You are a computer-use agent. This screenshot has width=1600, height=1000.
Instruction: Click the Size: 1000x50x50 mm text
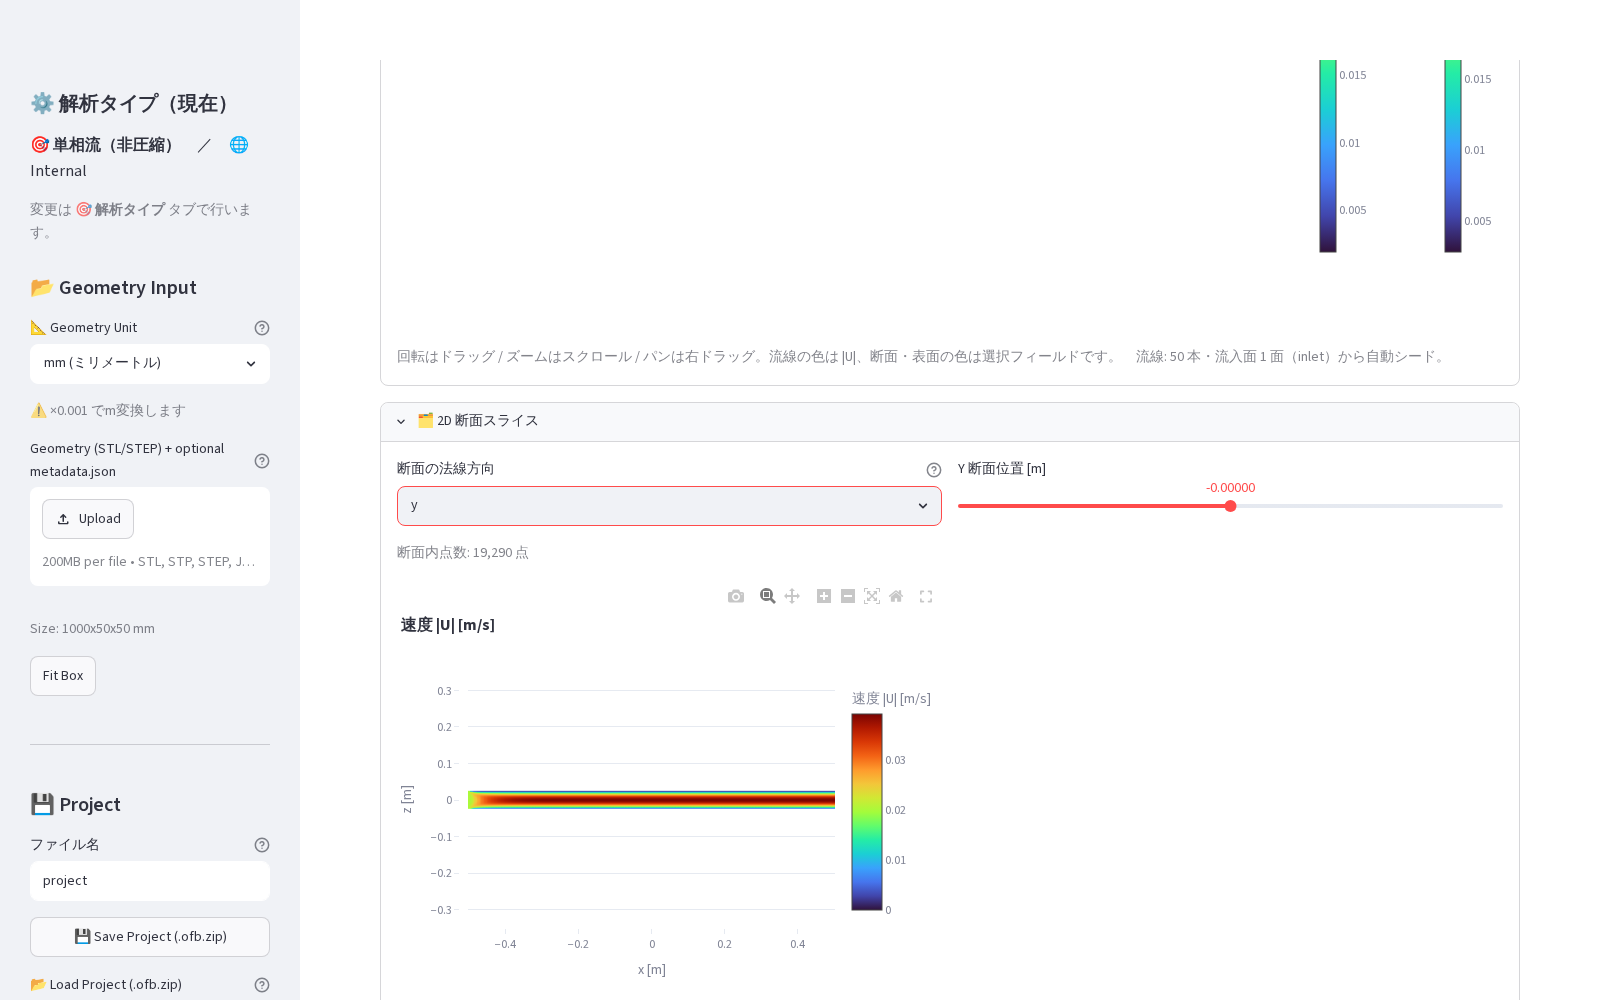pos(92,629)
